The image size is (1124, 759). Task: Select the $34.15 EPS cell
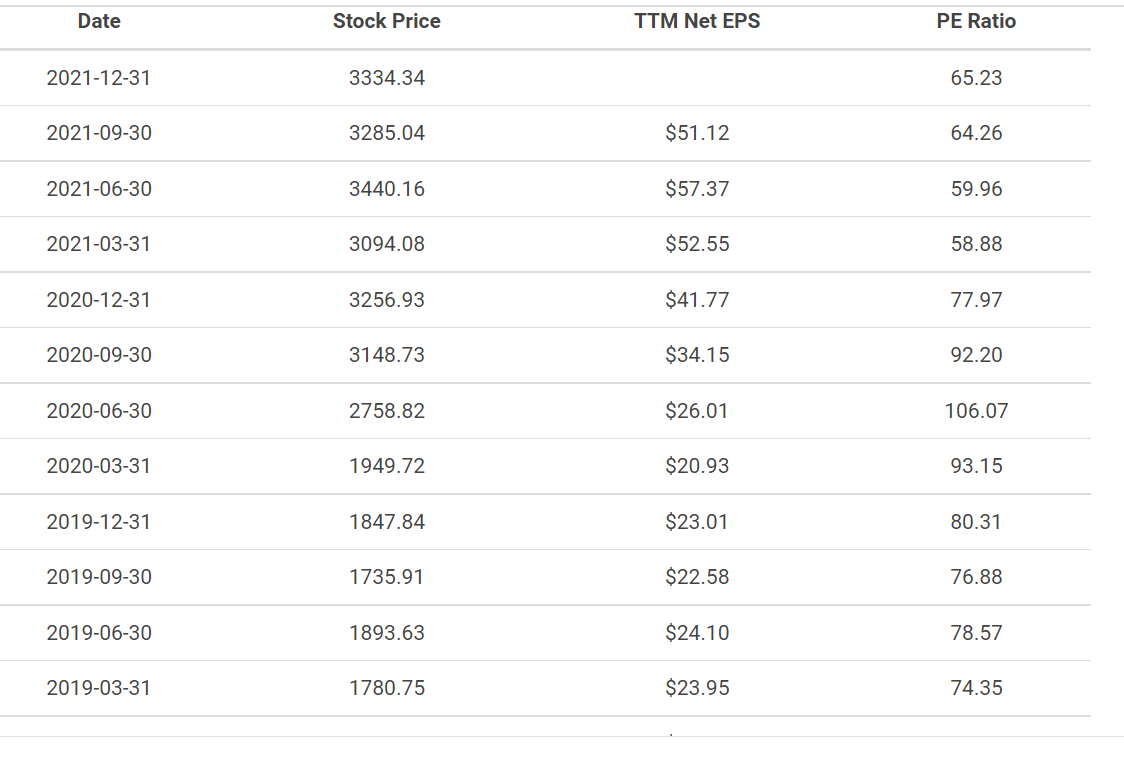[697, 355]
